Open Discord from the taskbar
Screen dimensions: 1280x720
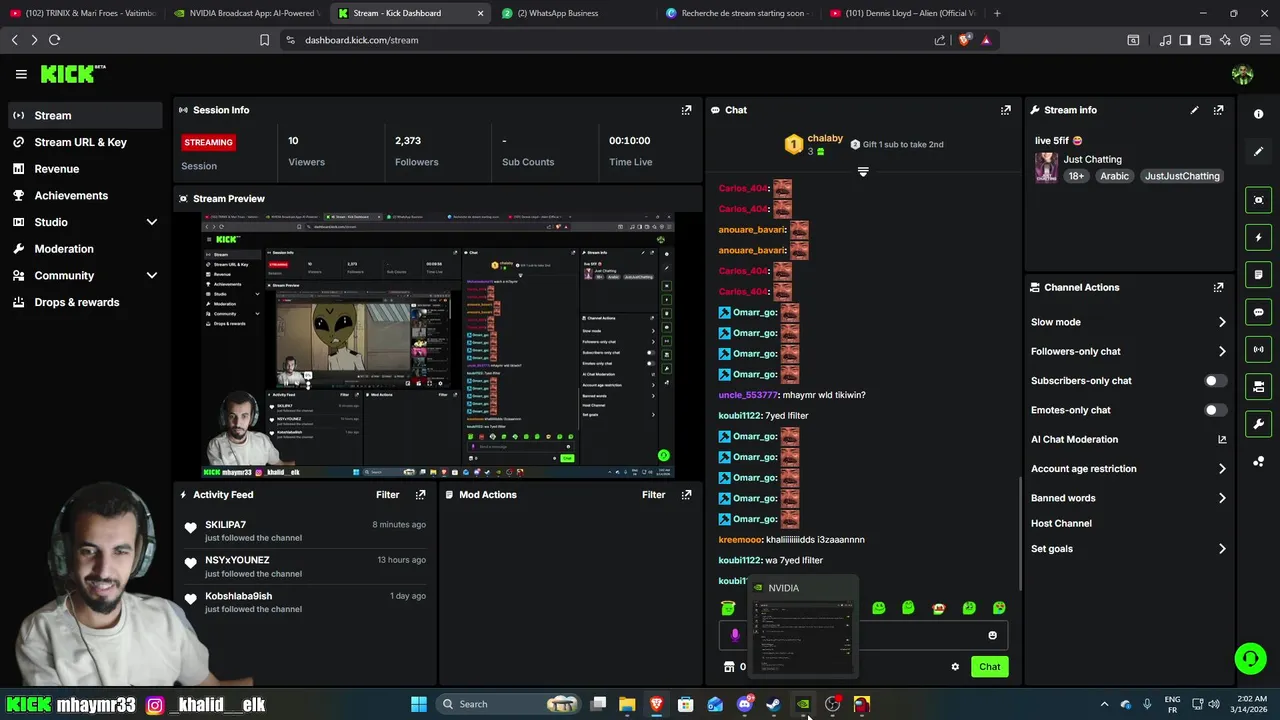pos(744,704)
